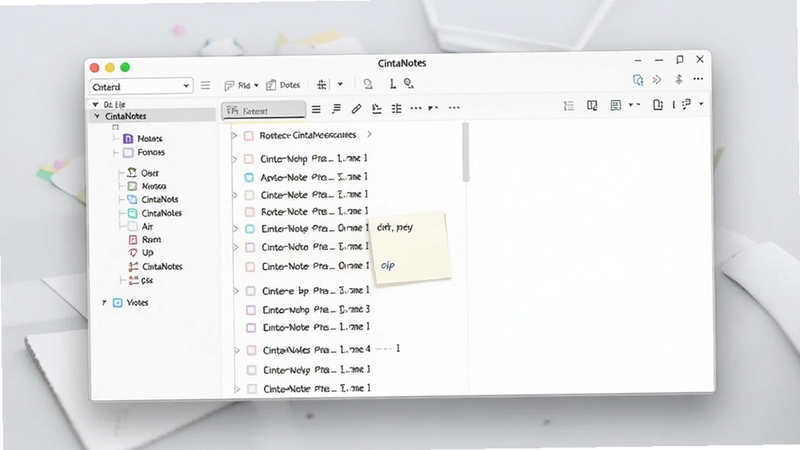Open the dropdown arrow after the tree-structure icon
Screen dimensions: 800x450
point(701,104)
